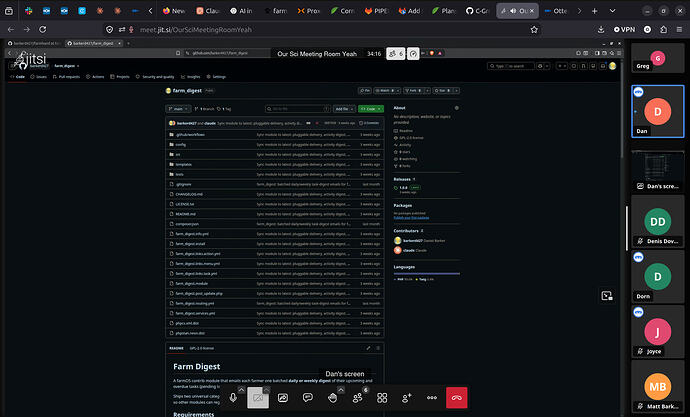Click the connection indicator on Dan's thumbnail

(638, 92)
